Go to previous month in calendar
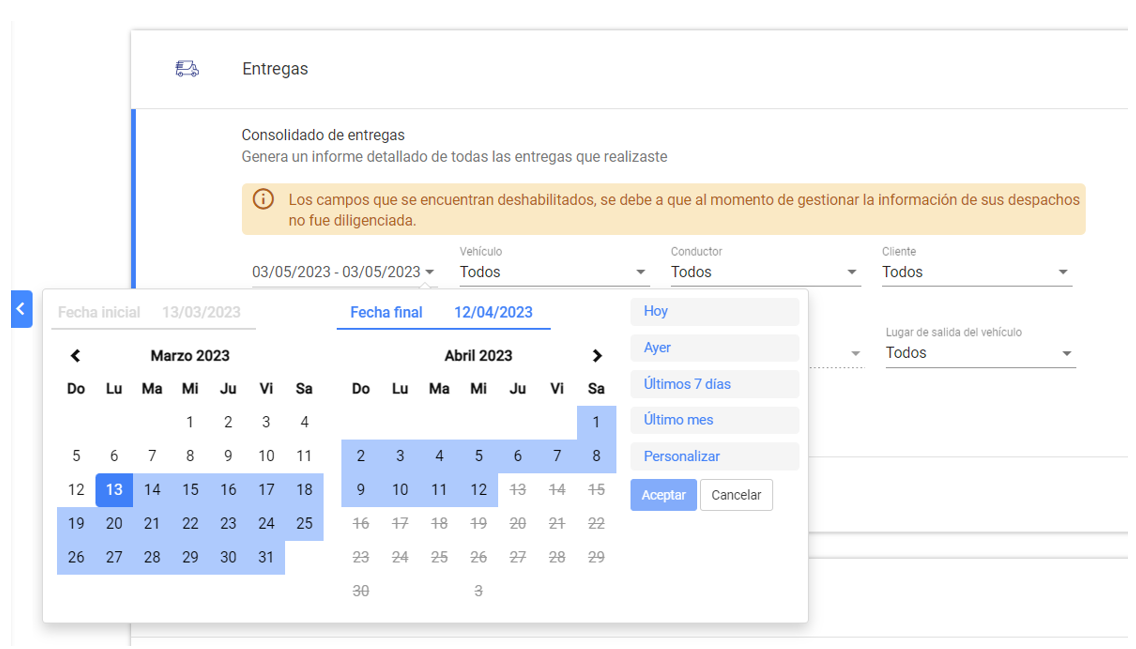The width and height of the screenshot is (1136, 649). (x=75, y=356)
